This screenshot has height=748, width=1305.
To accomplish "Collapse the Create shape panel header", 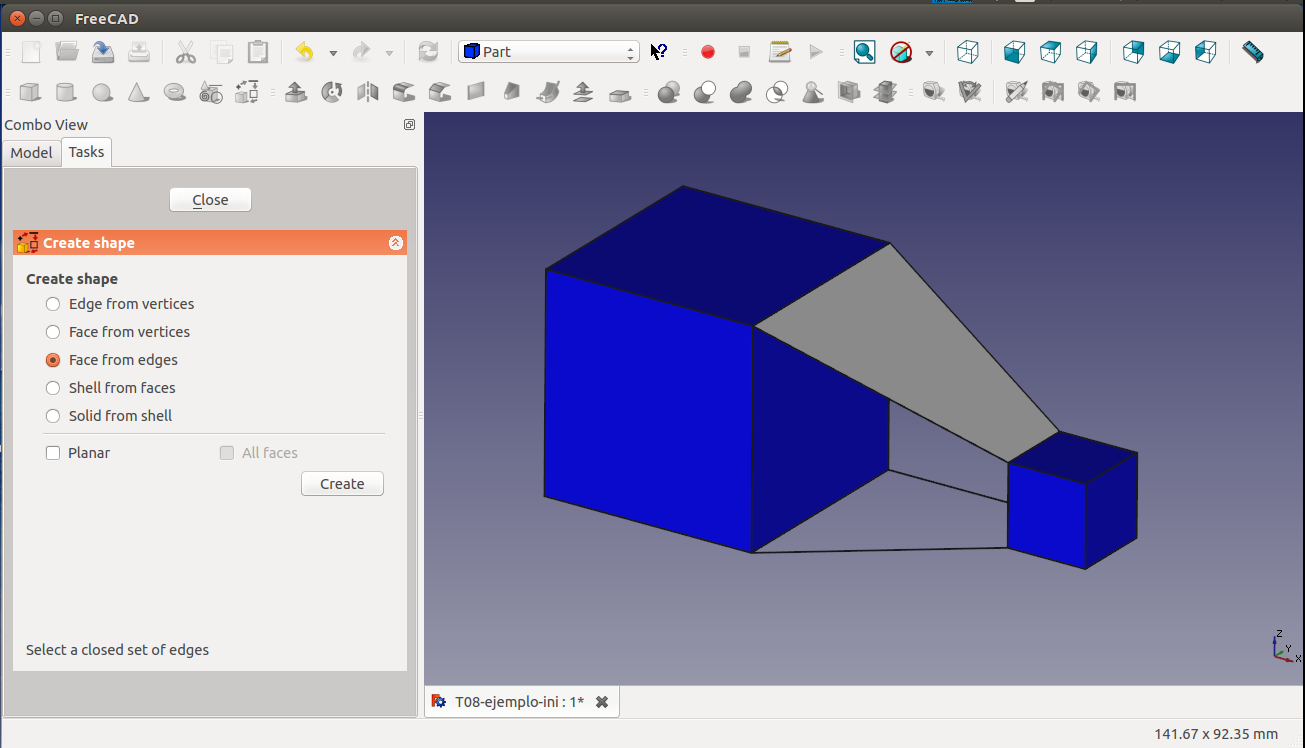I will (395, 243).
